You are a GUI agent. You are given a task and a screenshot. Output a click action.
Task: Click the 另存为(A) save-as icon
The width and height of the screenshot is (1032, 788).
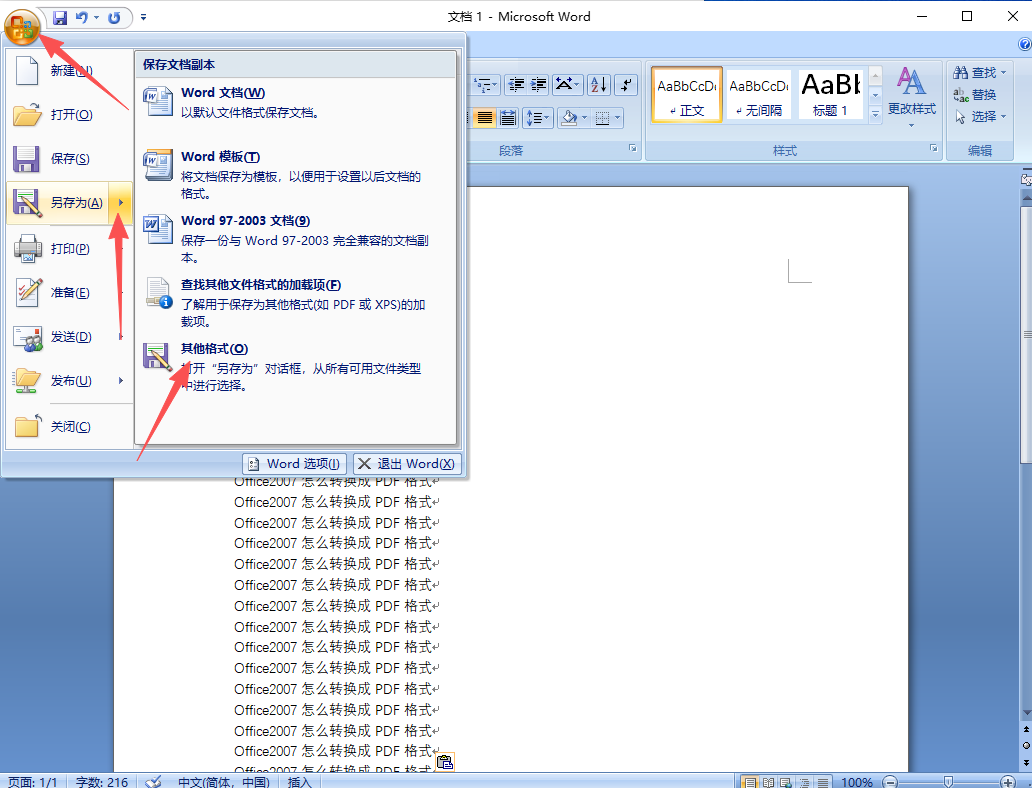(27, 203)
